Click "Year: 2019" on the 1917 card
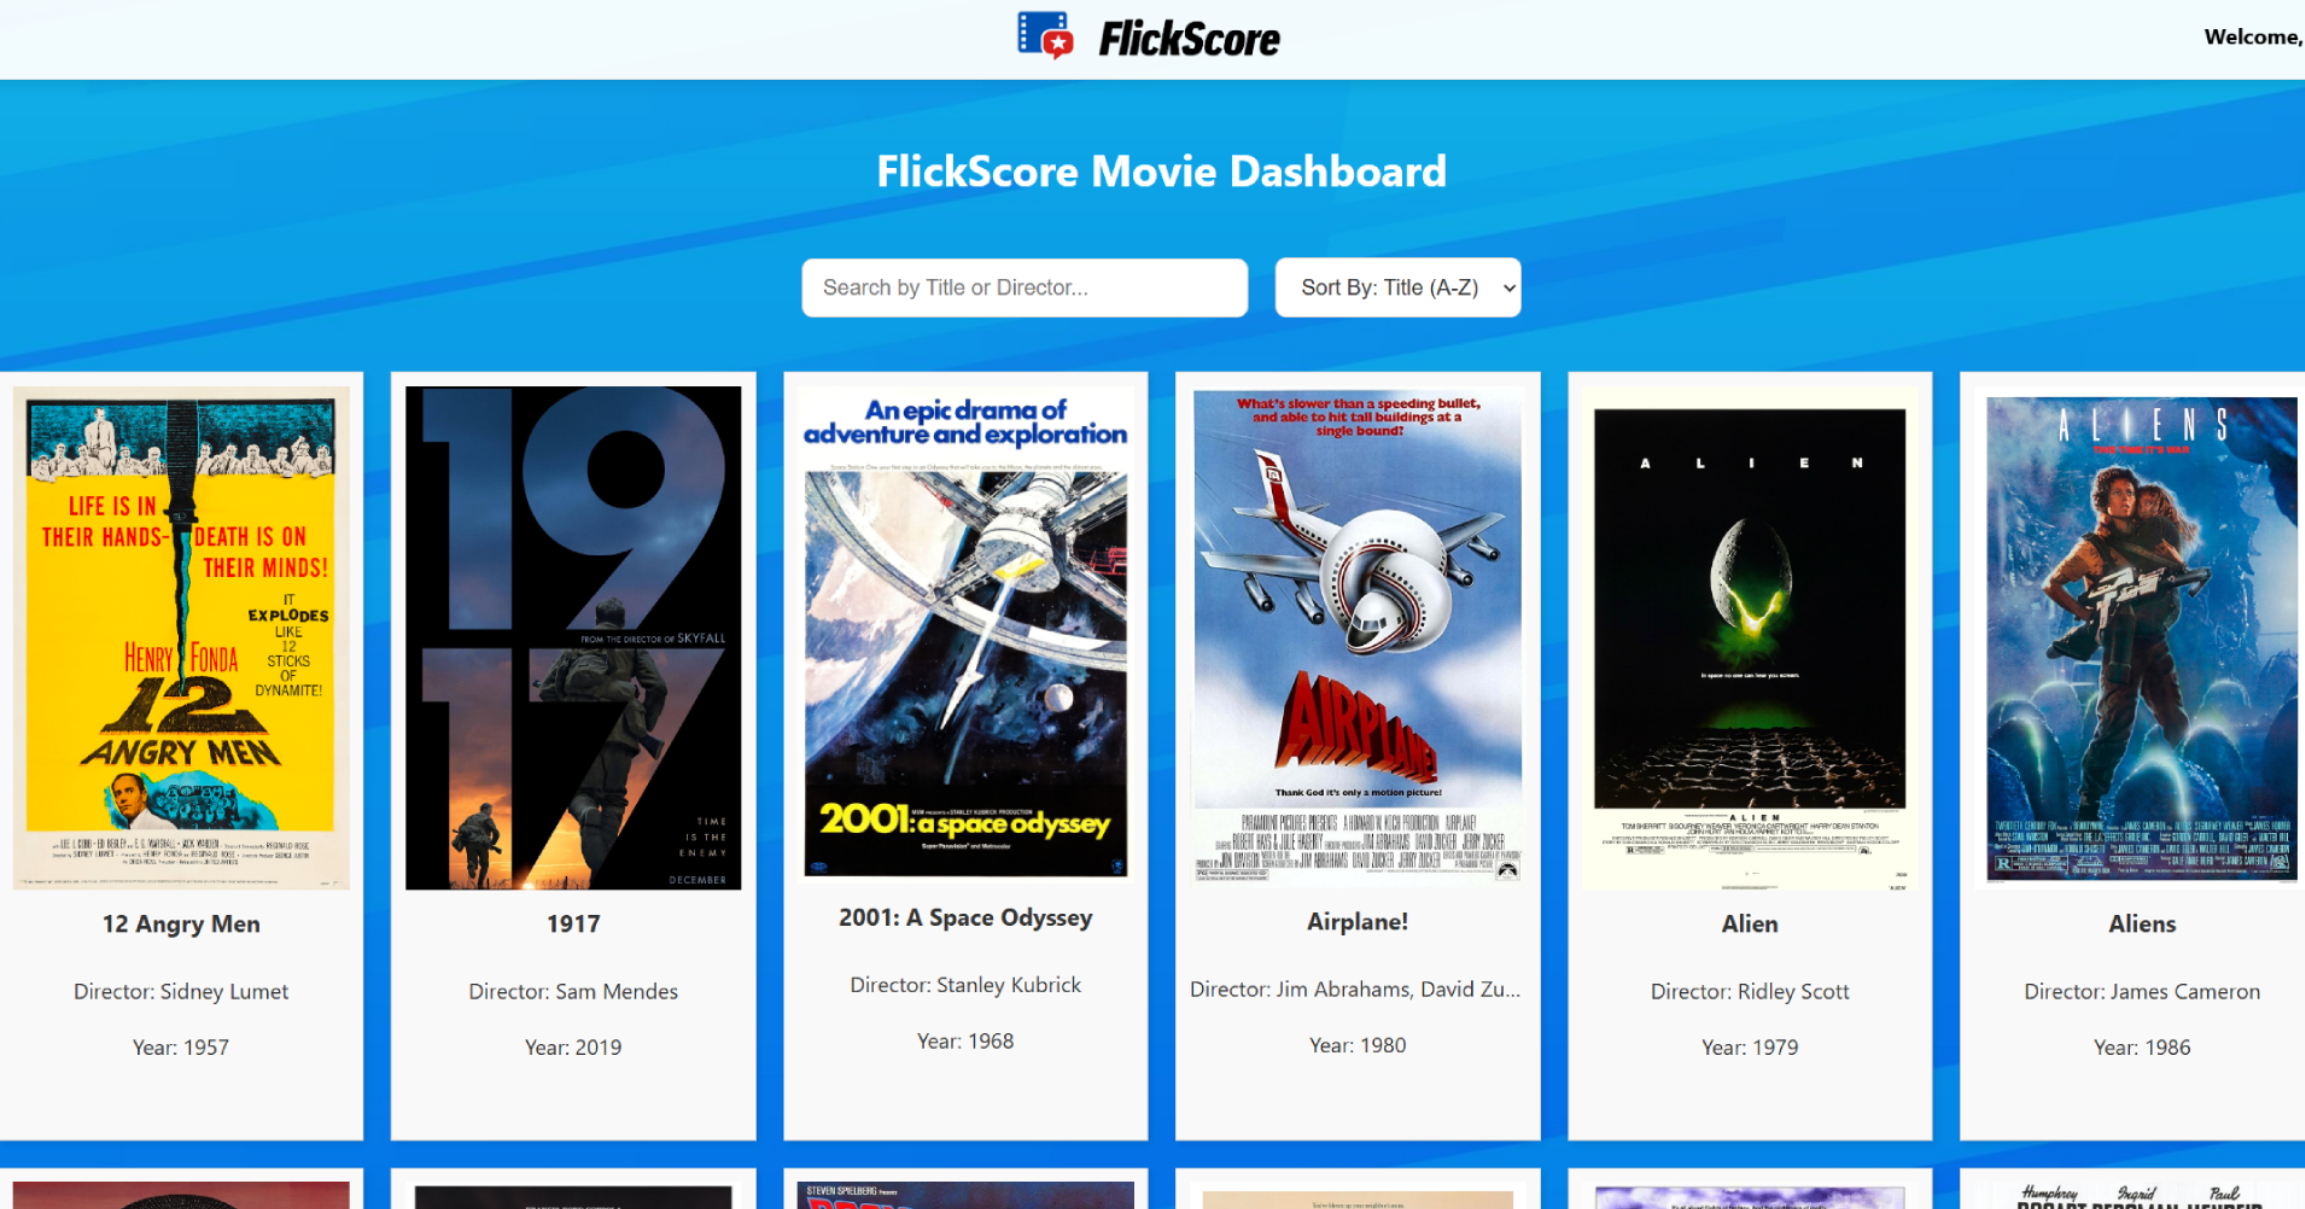The width and height of the screenshot is (2305, 1209). pyautogui.click(x=573, y=1047)
